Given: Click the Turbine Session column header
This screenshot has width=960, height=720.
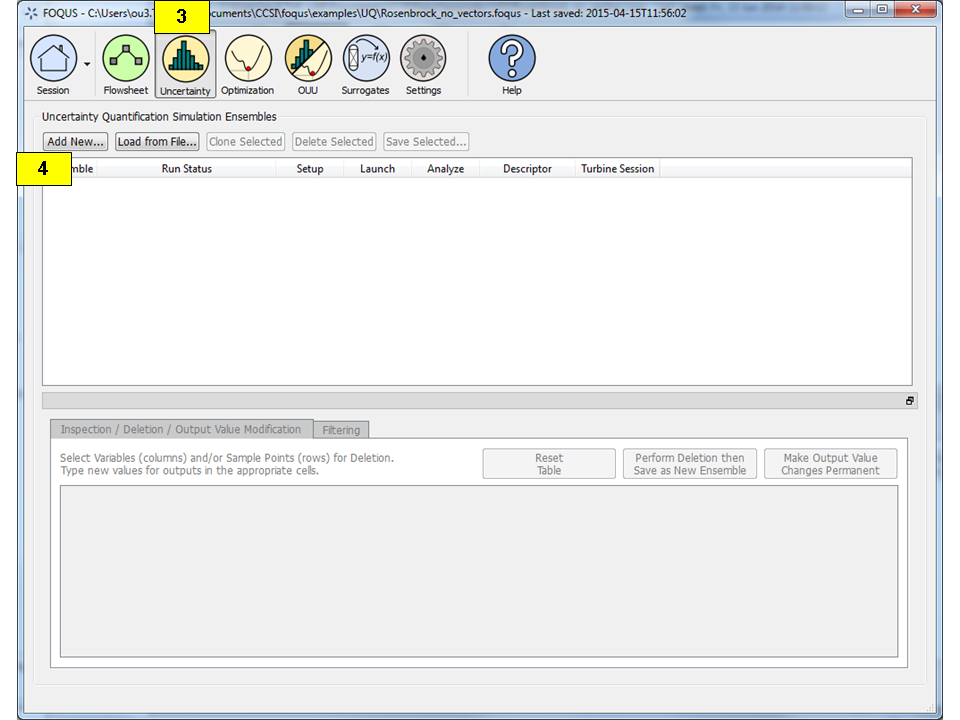Looking at the screenshot, I should coord(617,168).
